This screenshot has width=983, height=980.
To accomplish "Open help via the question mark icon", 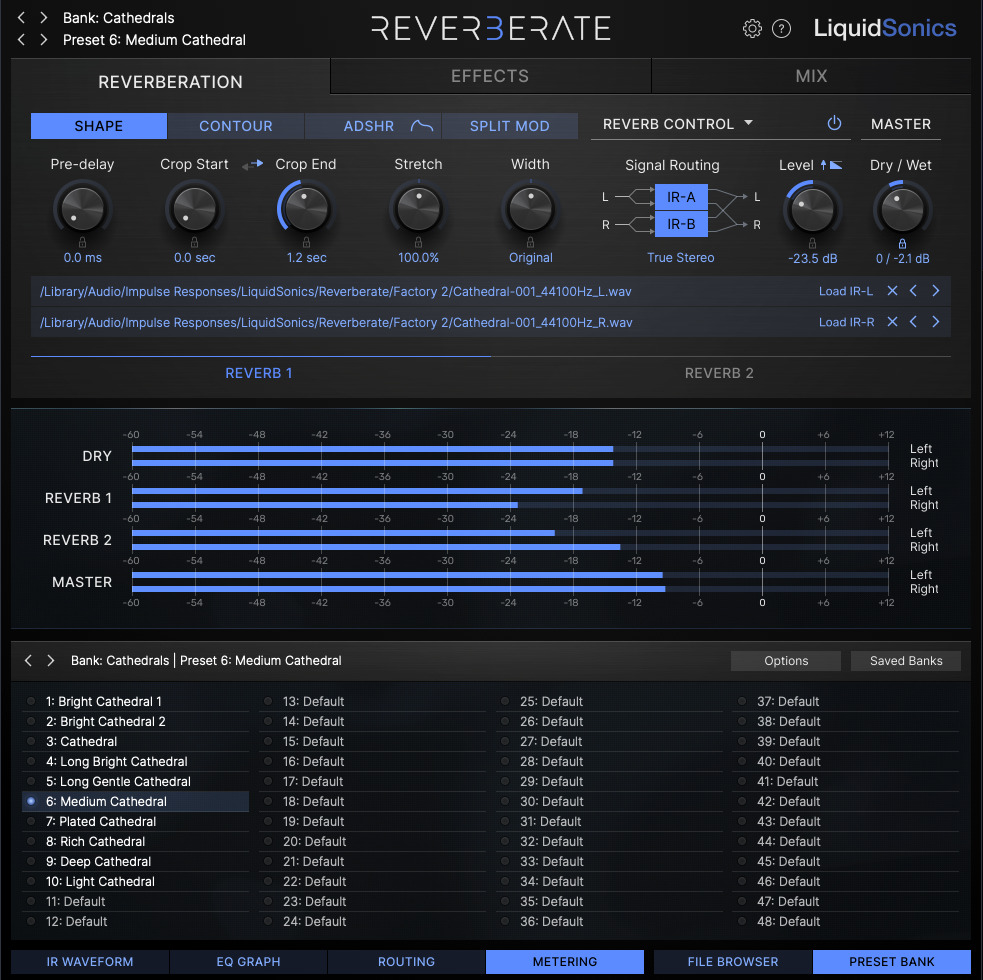I will [781, 28].
